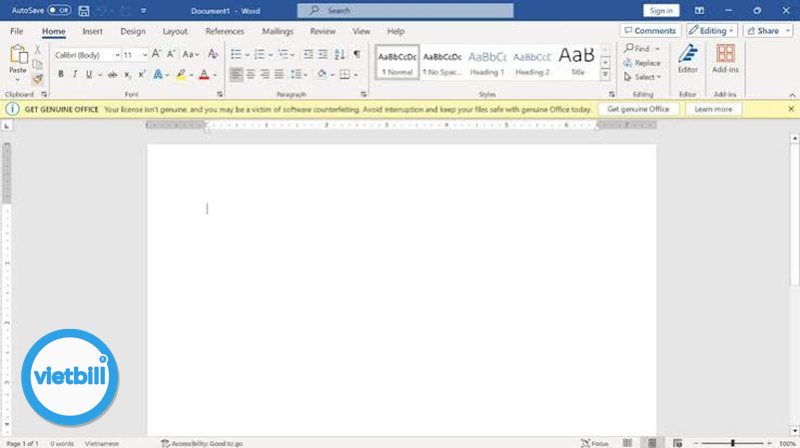The width and height of the screenshot is (800, 448).
Task: Select Align Right
Action: (x=265, y=74)
